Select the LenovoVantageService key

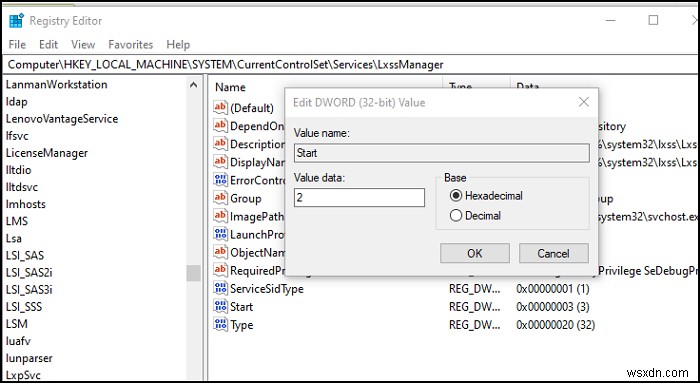62,119
